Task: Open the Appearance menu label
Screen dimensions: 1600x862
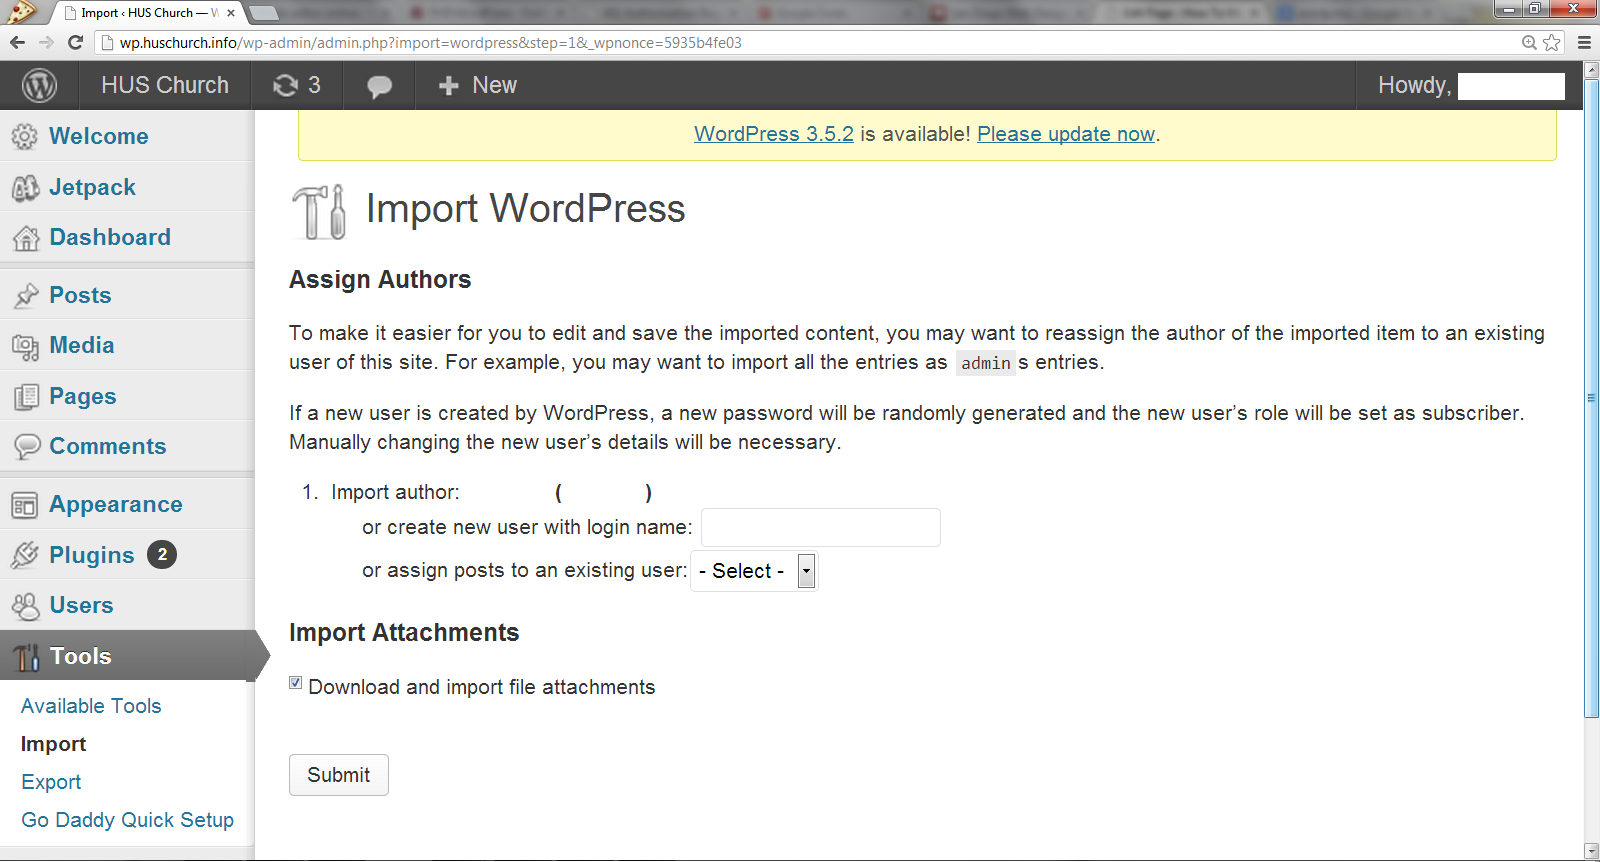Action: click(116, 504)
